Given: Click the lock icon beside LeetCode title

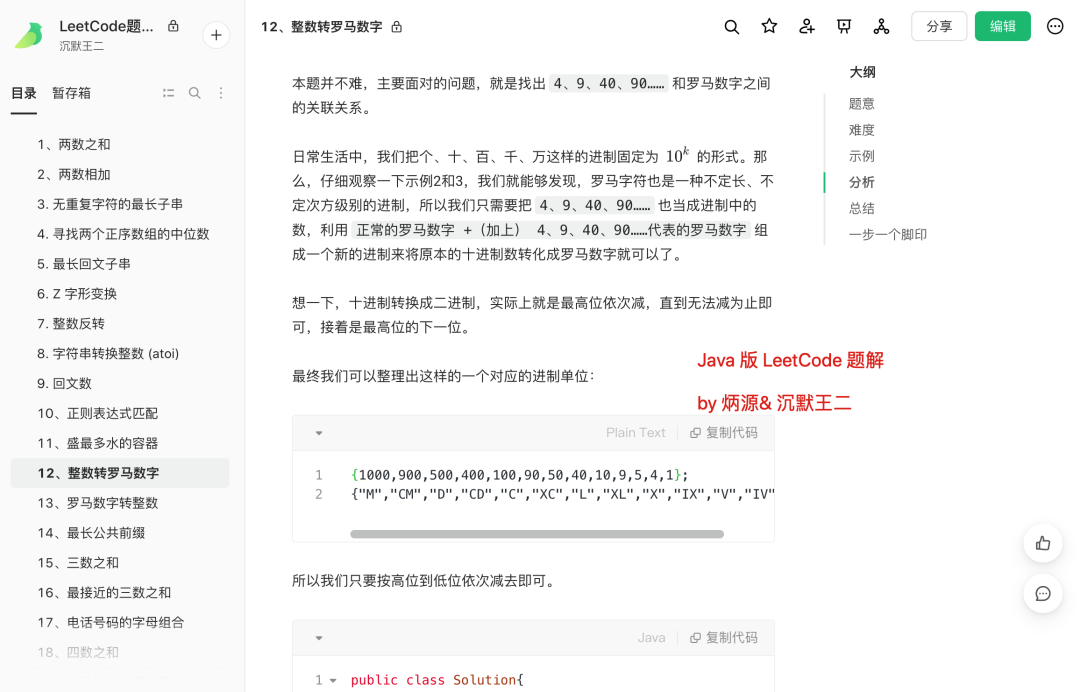Looking at the screenshot, I should click(174, 26).
